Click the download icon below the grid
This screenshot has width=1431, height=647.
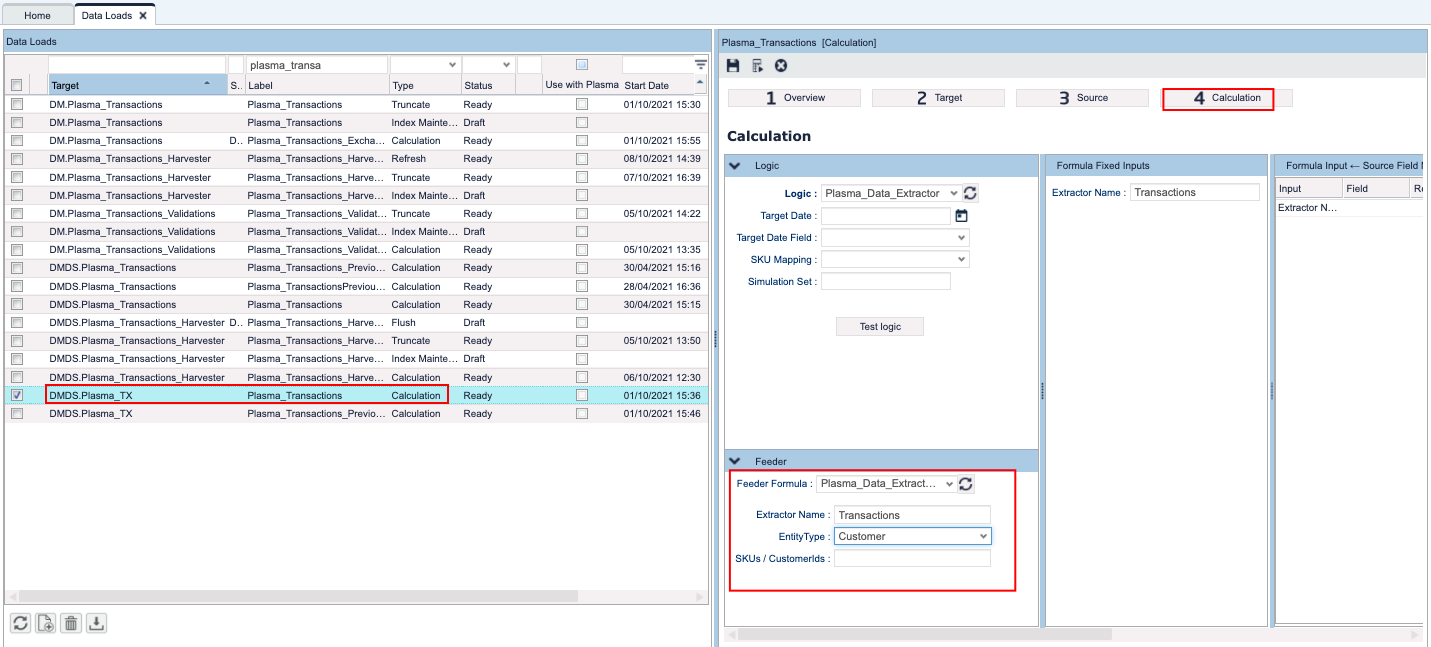pos(95,623)
